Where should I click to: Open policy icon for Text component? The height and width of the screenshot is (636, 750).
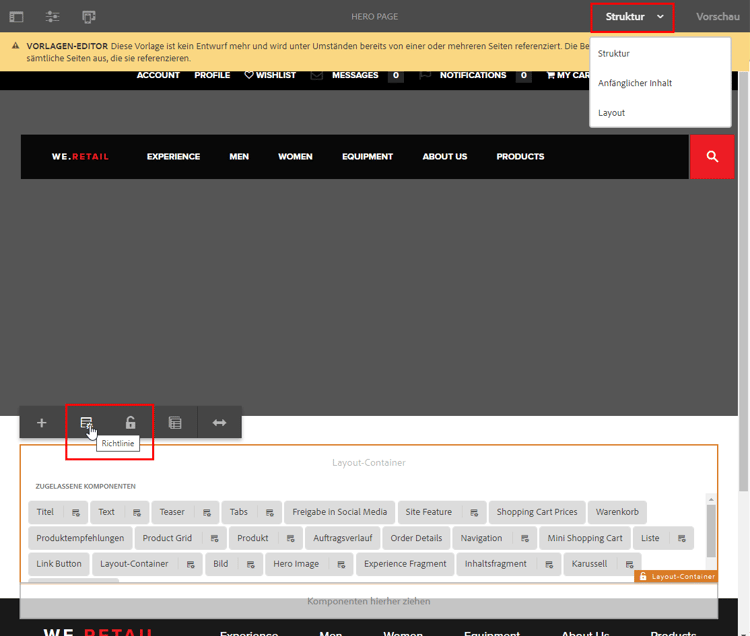point(137,513)
